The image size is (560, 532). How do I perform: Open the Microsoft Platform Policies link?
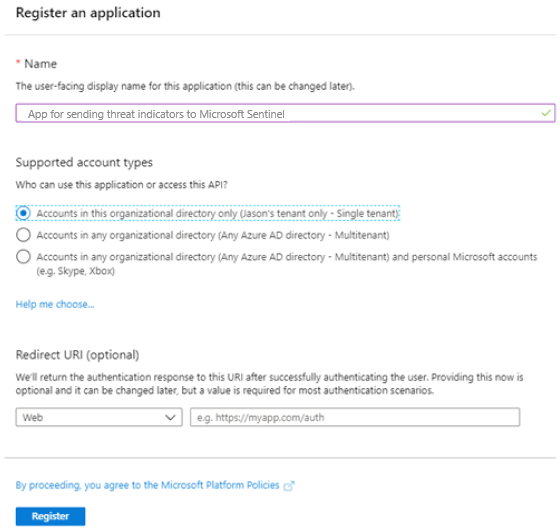click(x=147, y=485)
